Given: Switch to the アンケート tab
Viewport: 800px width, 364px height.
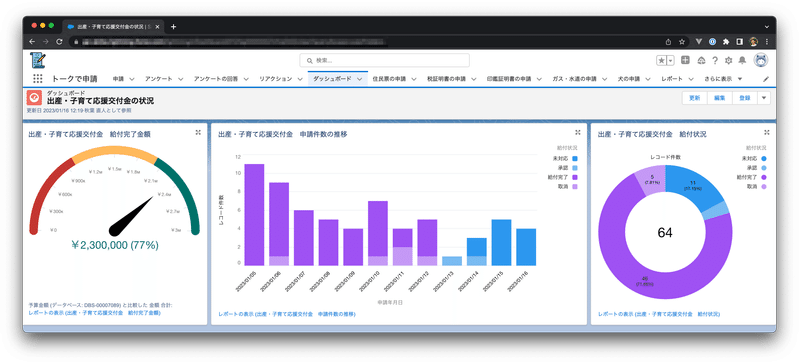Looking at the screenshot, I should tap(158, 79).
